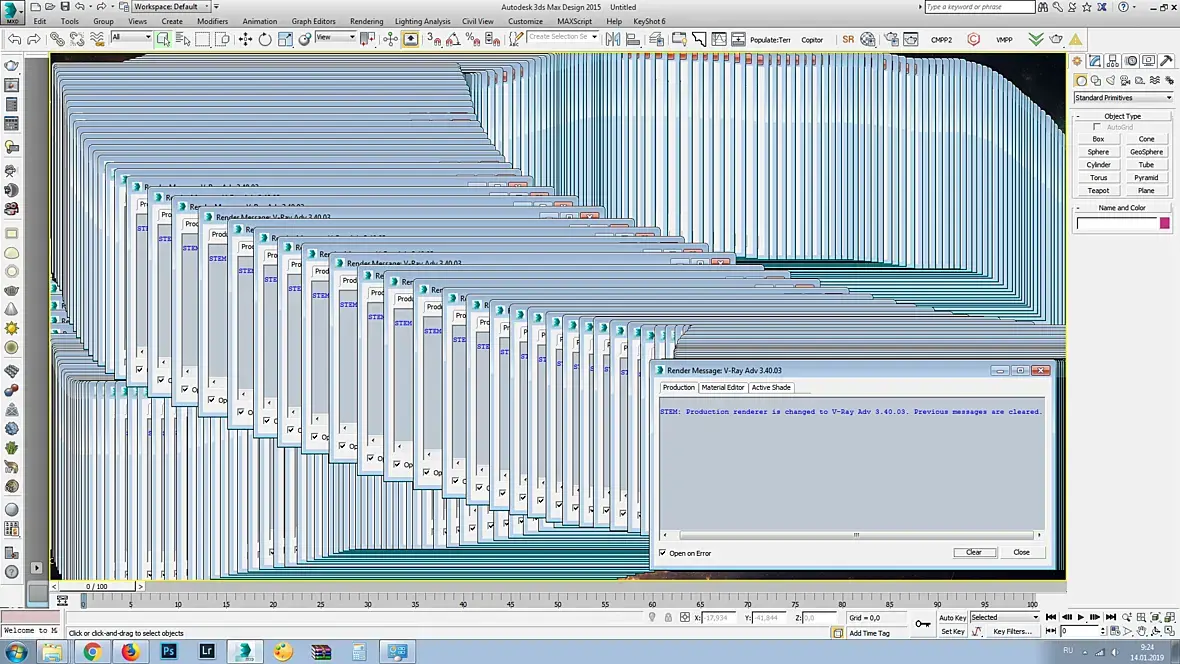Viewport: 1180px width, 664px height.
Task: Click the keyword search input field
Action: point(980,7)
